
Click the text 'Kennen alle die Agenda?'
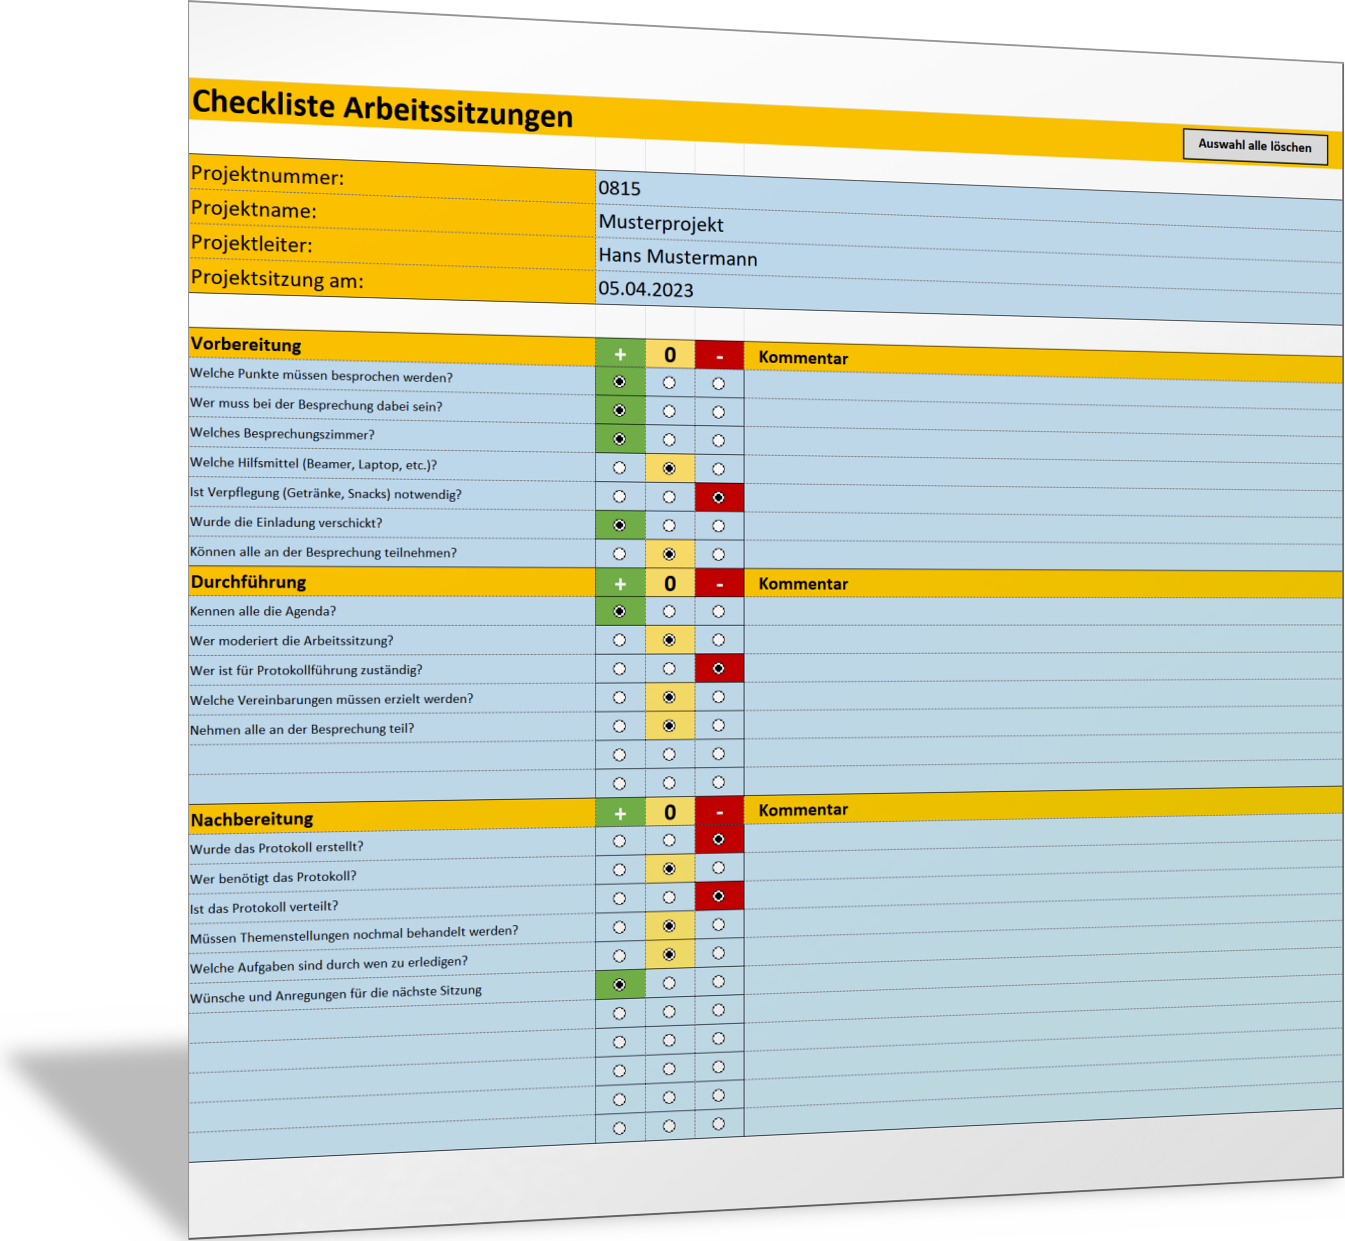[x=263, y=611]
